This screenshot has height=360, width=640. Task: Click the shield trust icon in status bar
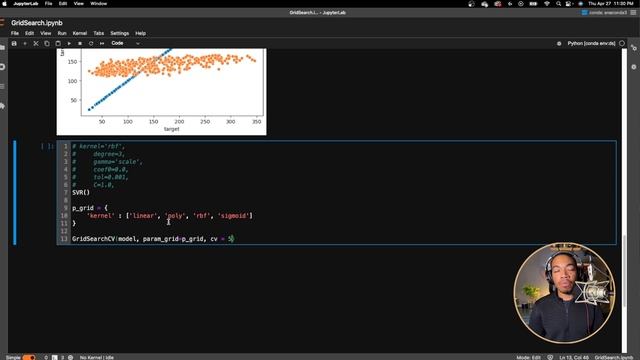coord(550,357)
